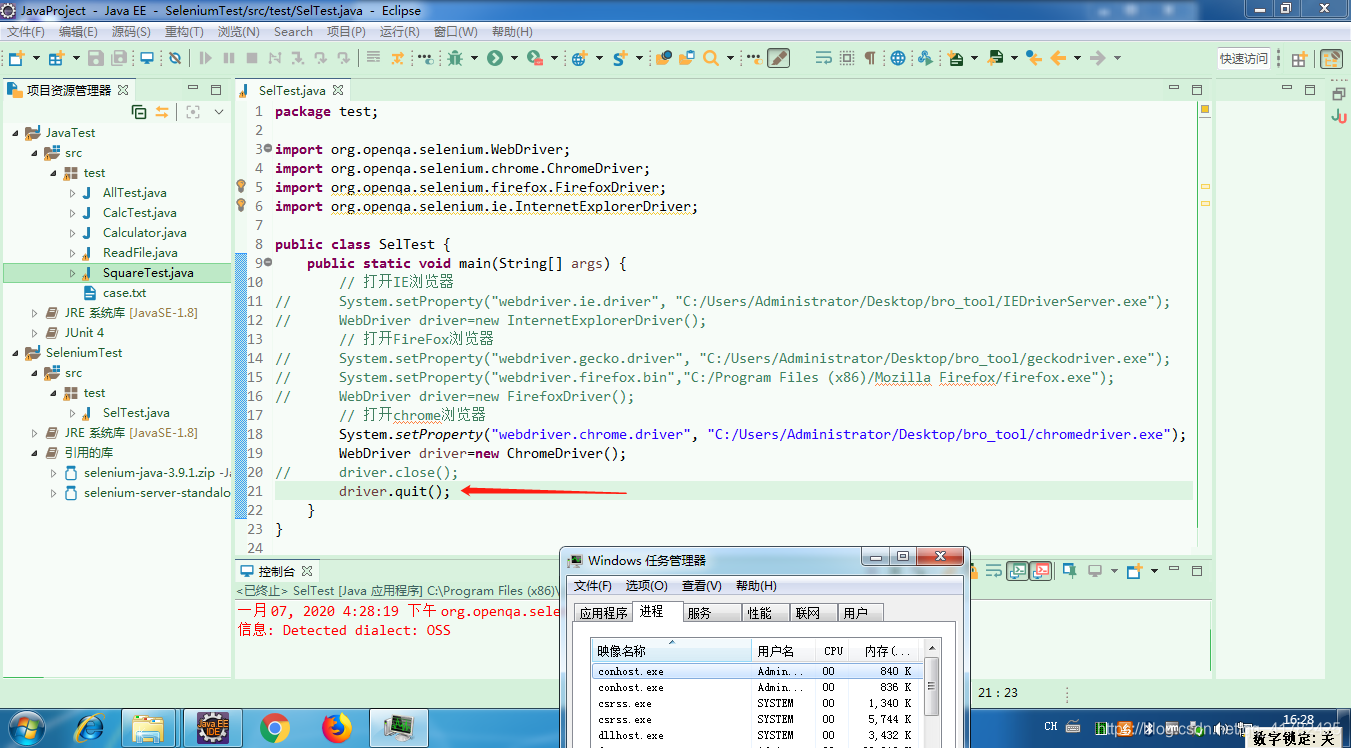1351x748 pixels.
Task: Click Collapse All in project explorer
Action: pyautogui.click(x=139, y=112)
